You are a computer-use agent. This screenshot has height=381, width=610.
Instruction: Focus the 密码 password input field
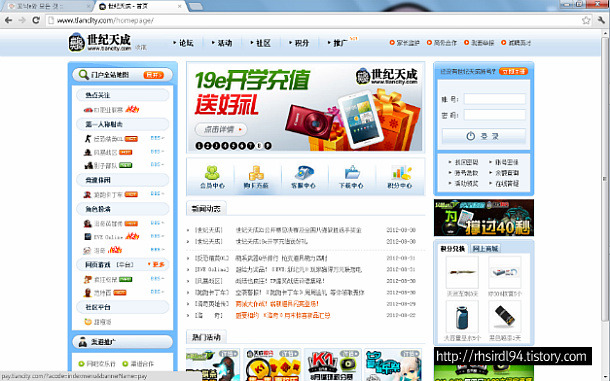494,114
